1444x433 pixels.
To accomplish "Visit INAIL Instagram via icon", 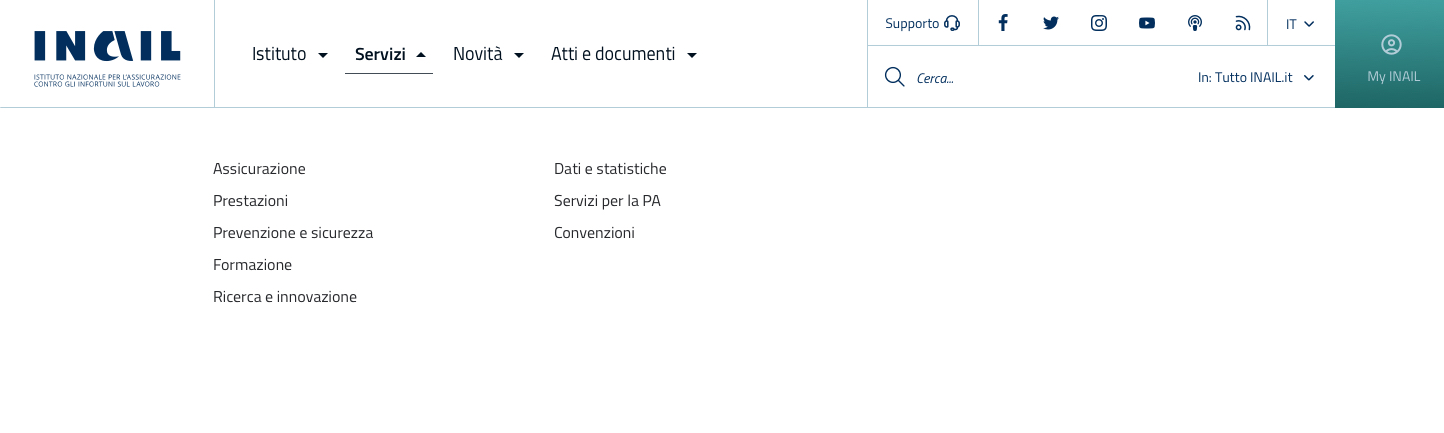I will (1099, 23).
